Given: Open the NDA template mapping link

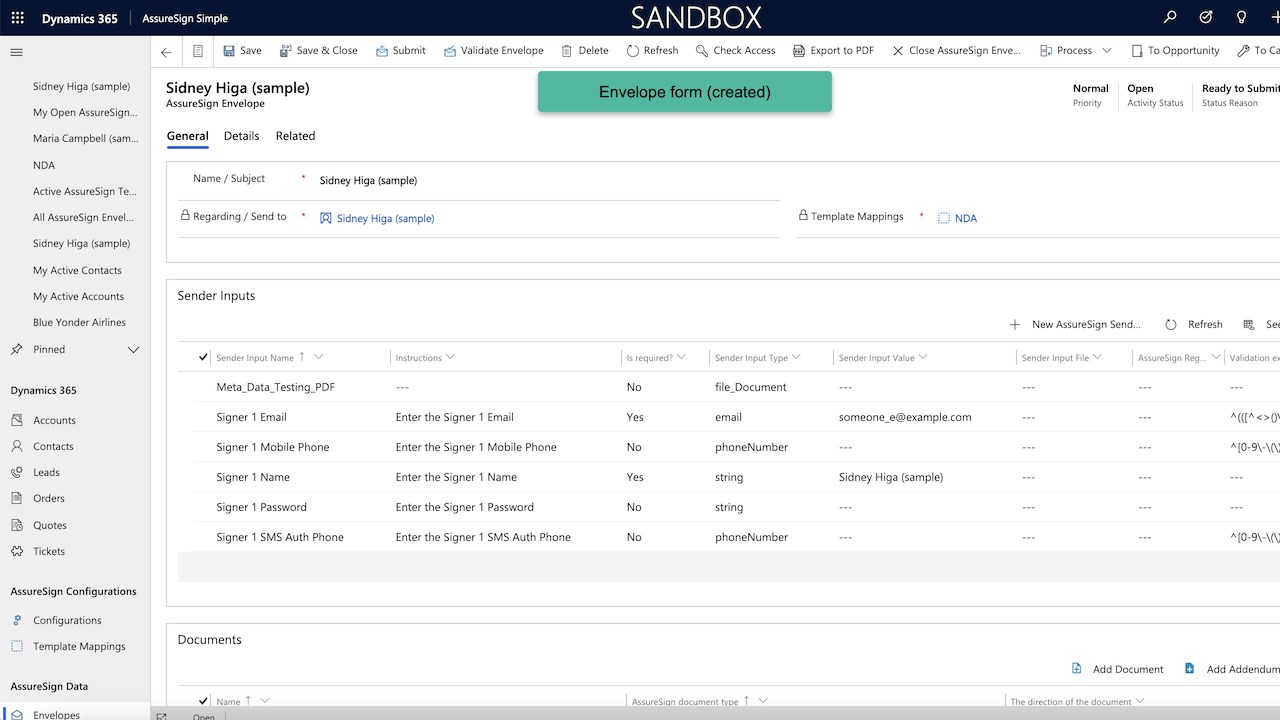Looking at the screenshot, I should pos(966,218).
